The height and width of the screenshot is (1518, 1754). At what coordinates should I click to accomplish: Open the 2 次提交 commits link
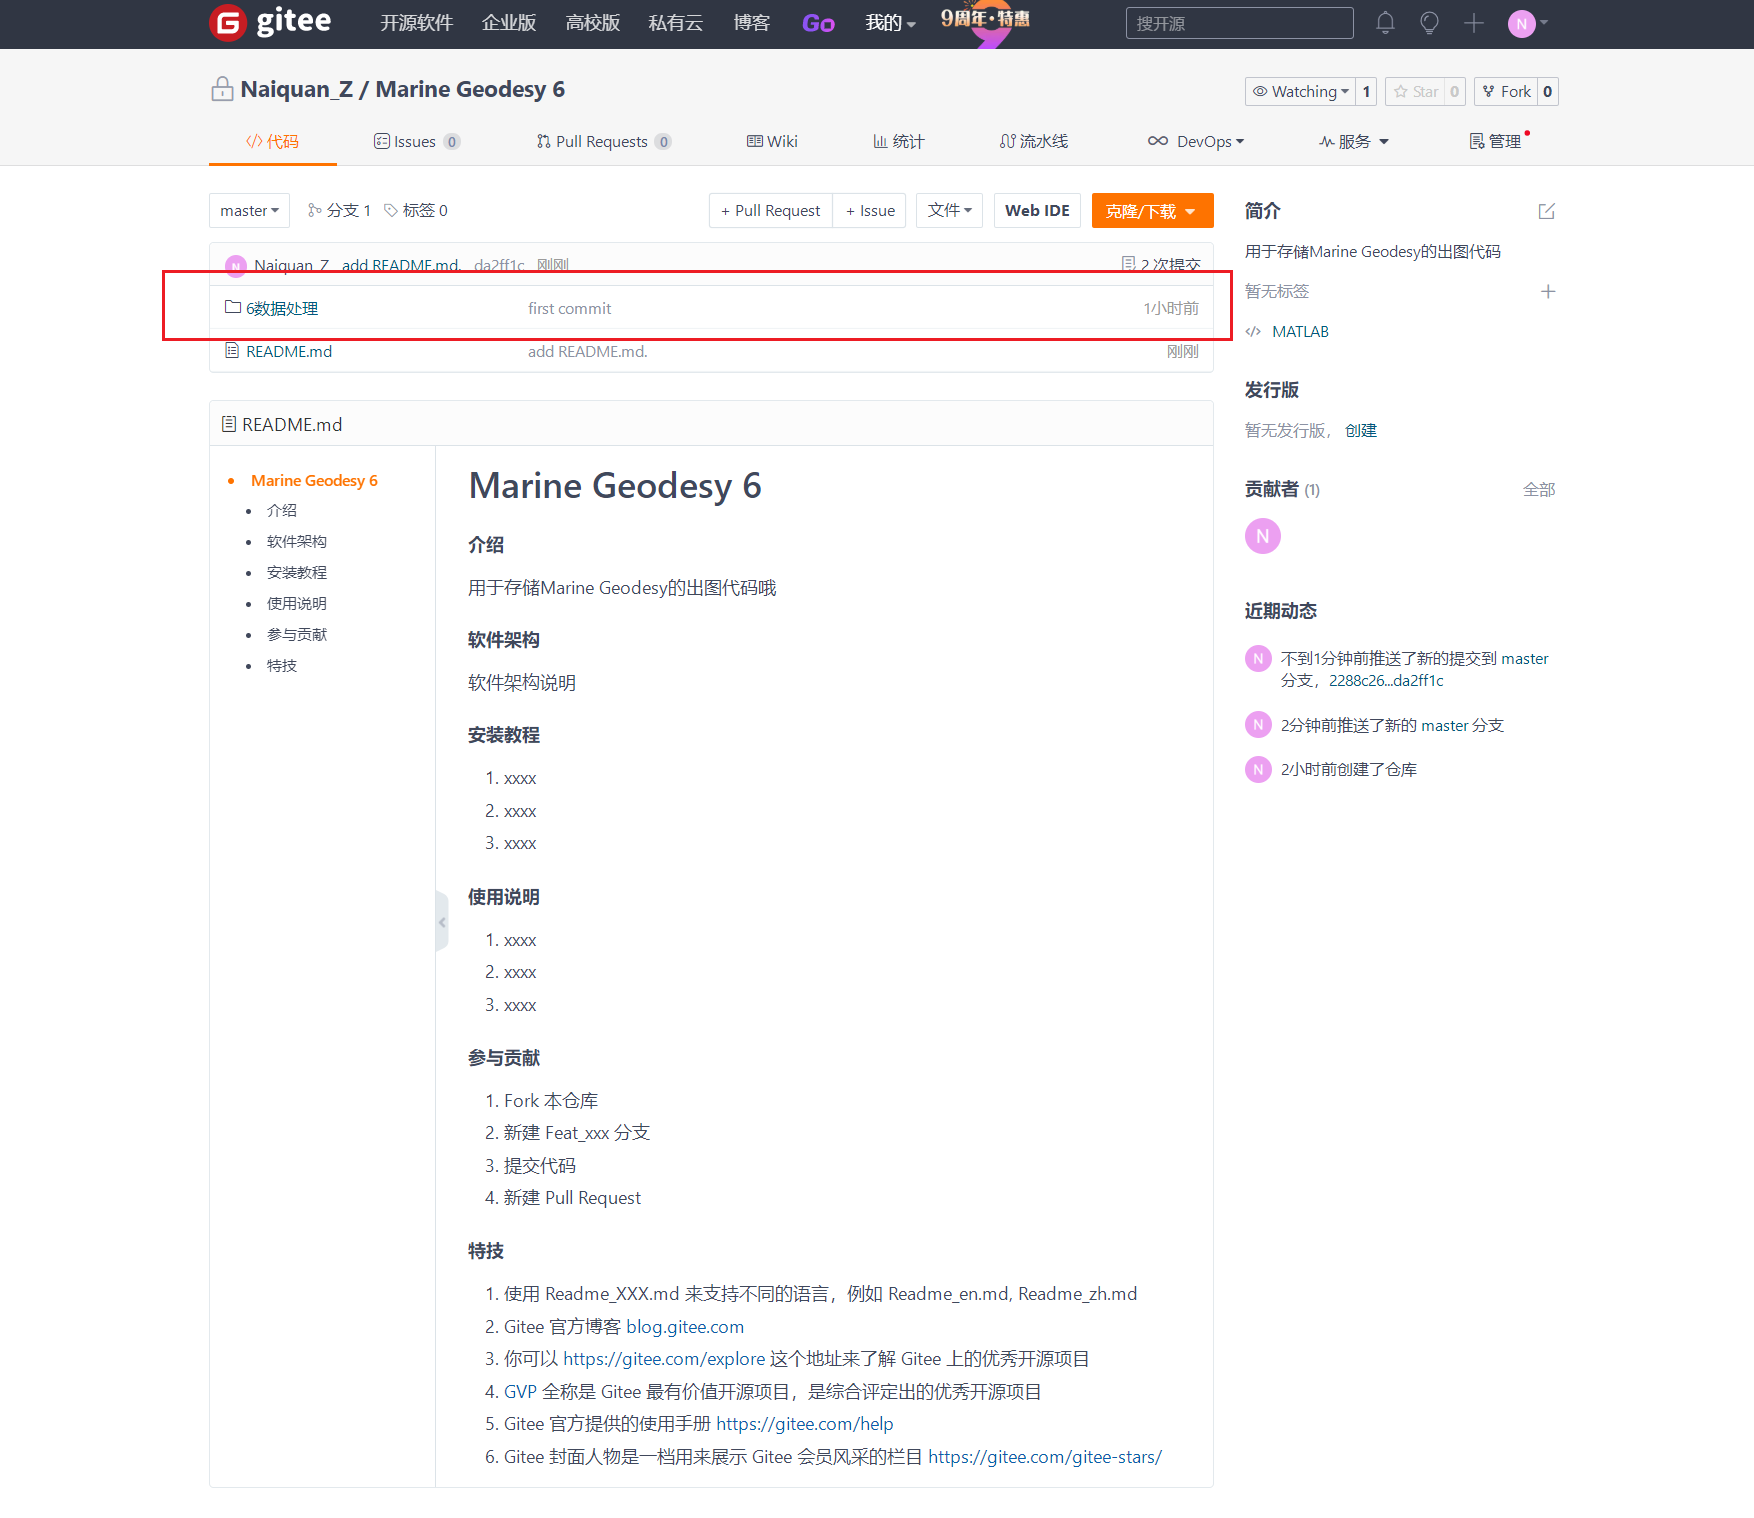tap(1160, 264)
